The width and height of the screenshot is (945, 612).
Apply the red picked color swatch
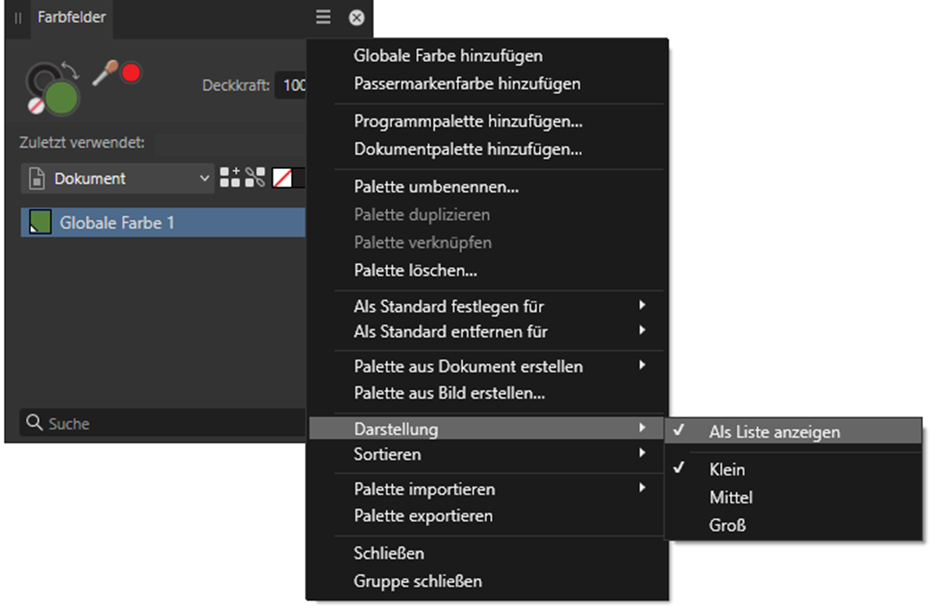[131, 72]
